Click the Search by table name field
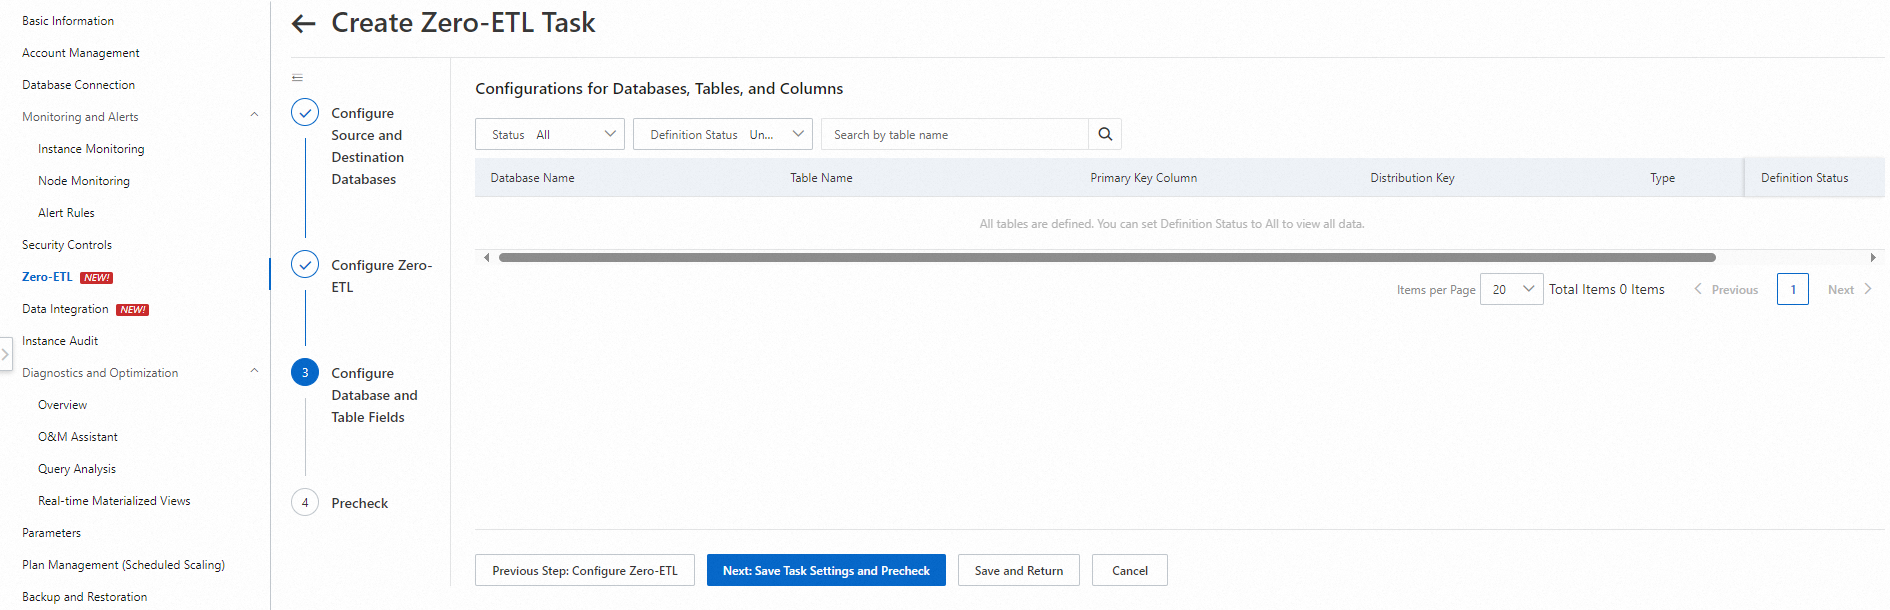This screenshot has height=610, width=1890. [955, 135]
